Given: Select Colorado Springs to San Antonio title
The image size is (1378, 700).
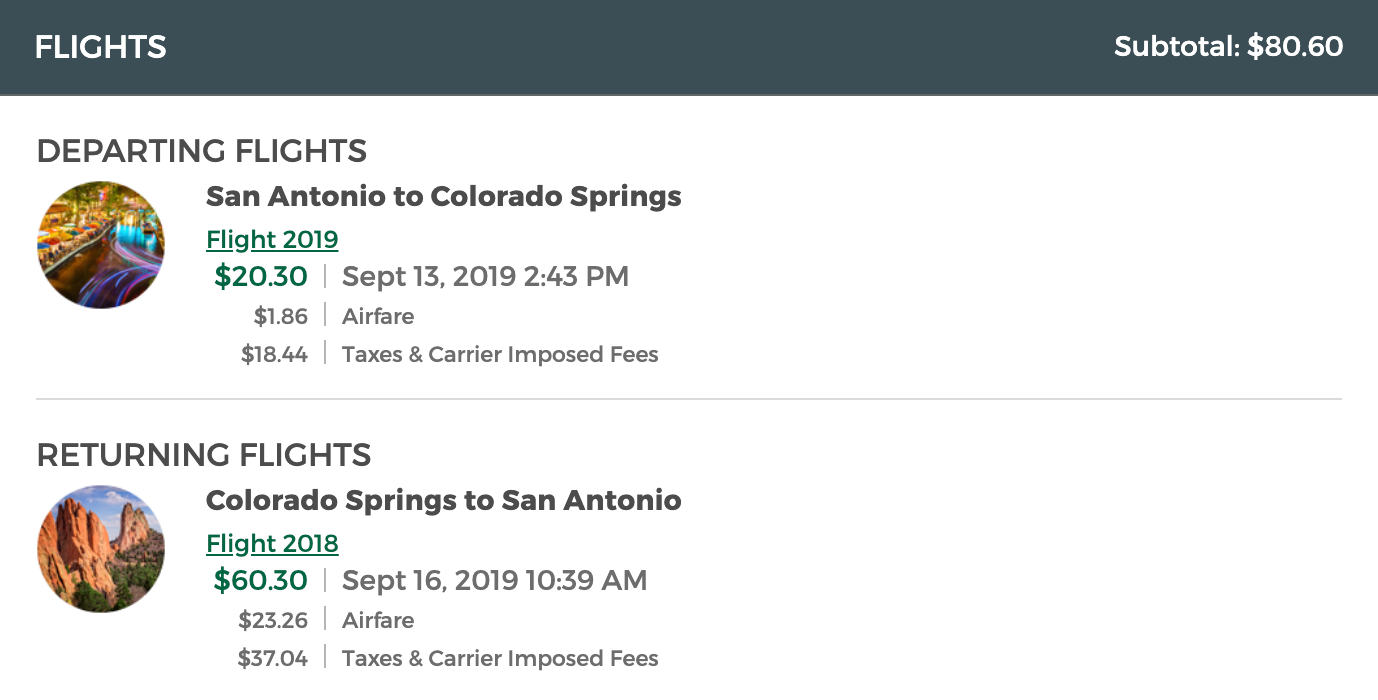Looking at the screenshot, I should click(x=444, y=500).
